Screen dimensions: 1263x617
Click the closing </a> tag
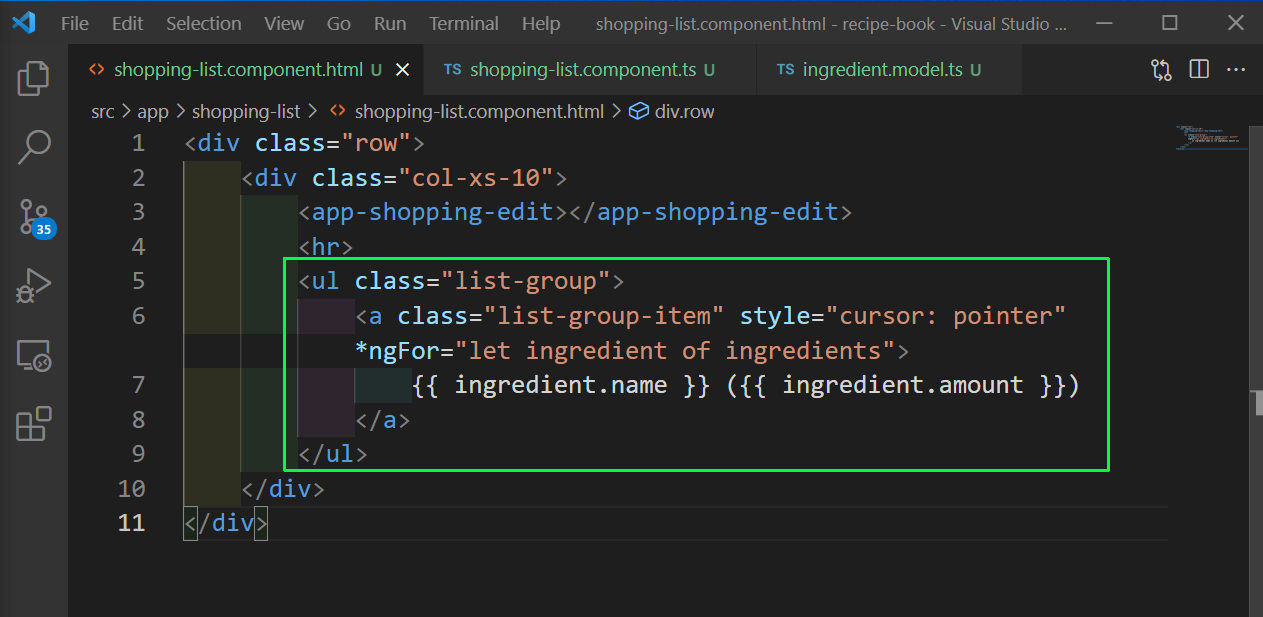click(383, 420)
